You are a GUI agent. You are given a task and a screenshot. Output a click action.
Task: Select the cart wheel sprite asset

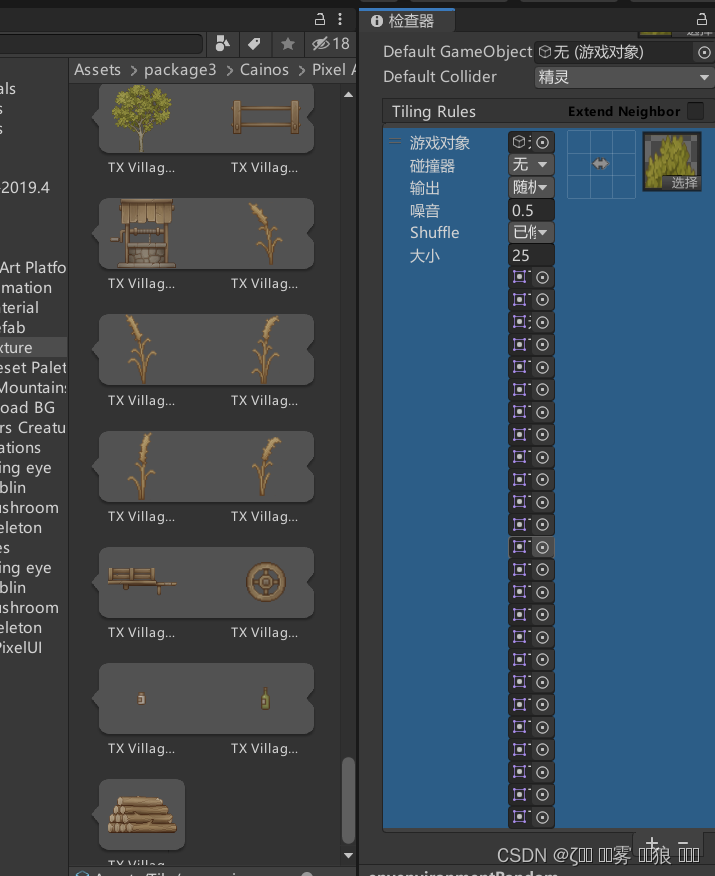[265, 582]
